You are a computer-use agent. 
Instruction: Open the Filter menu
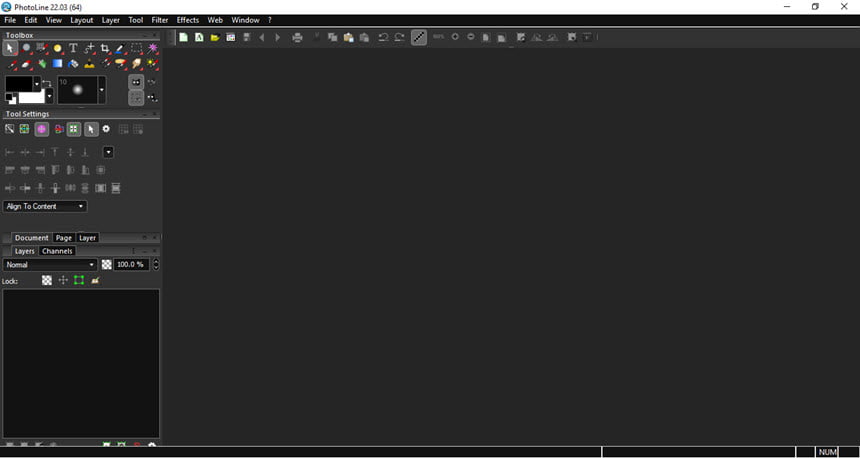tap(160, 20)
